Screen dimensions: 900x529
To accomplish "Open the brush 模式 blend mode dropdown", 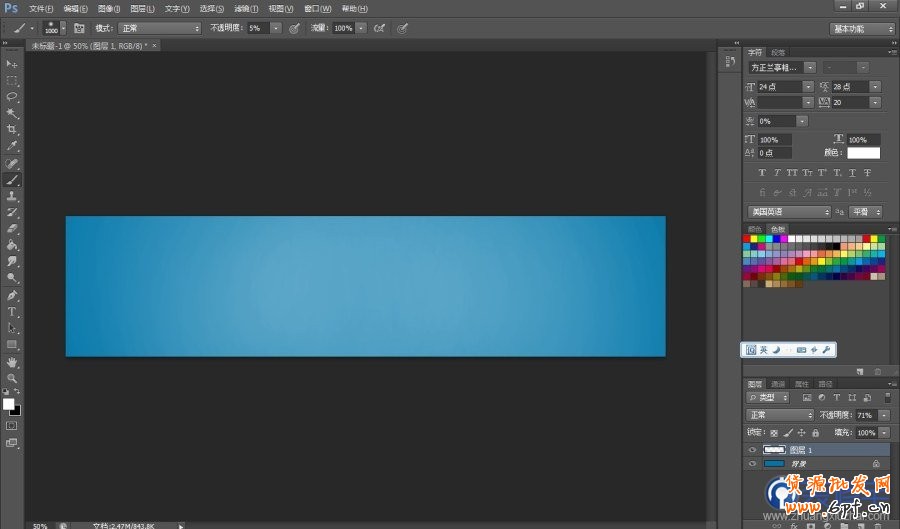I will 160,28.
